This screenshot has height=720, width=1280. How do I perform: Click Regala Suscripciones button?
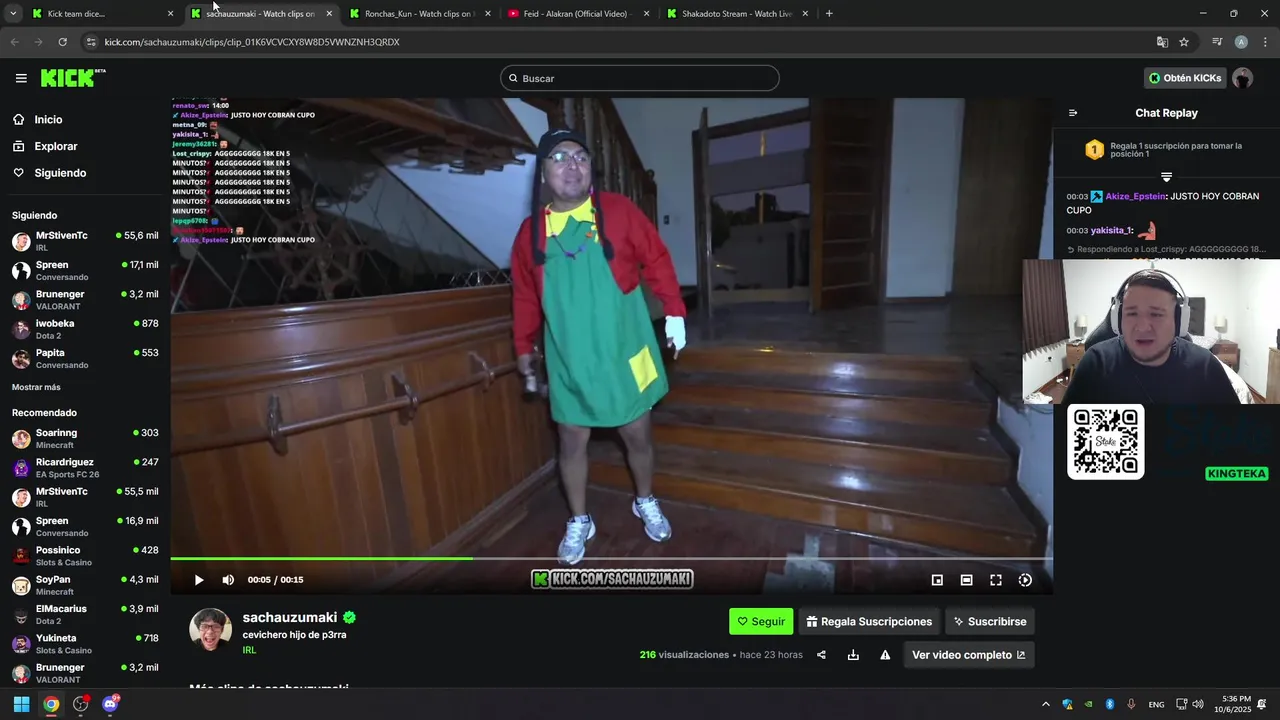869,621
